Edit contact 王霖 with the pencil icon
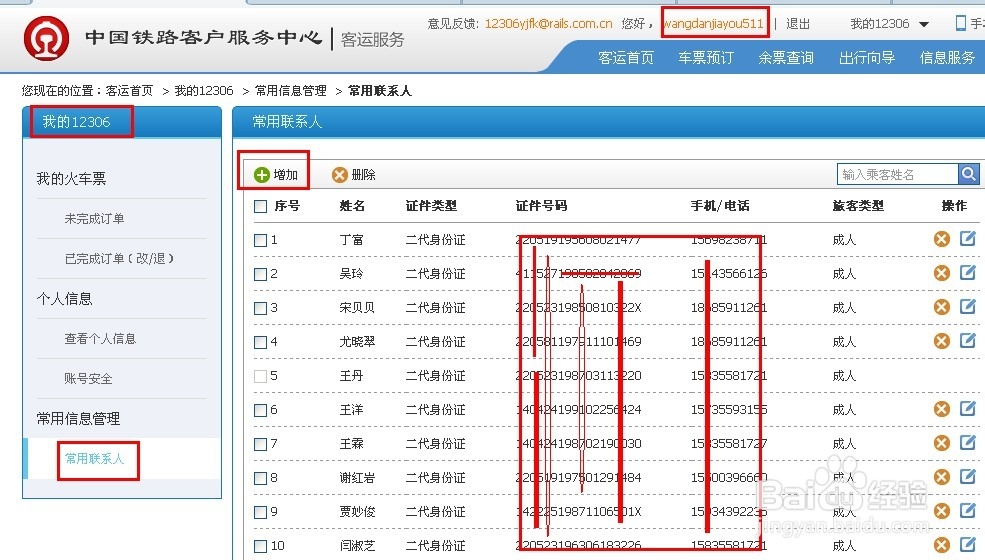This screenshot has width=985, height=560. [x=967, y=442]
